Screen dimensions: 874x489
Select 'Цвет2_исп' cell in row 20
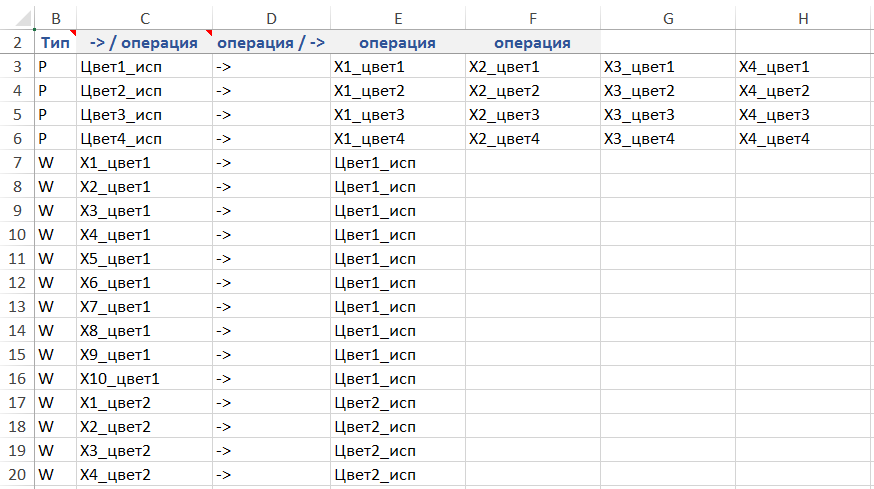[x=398, y=475]
